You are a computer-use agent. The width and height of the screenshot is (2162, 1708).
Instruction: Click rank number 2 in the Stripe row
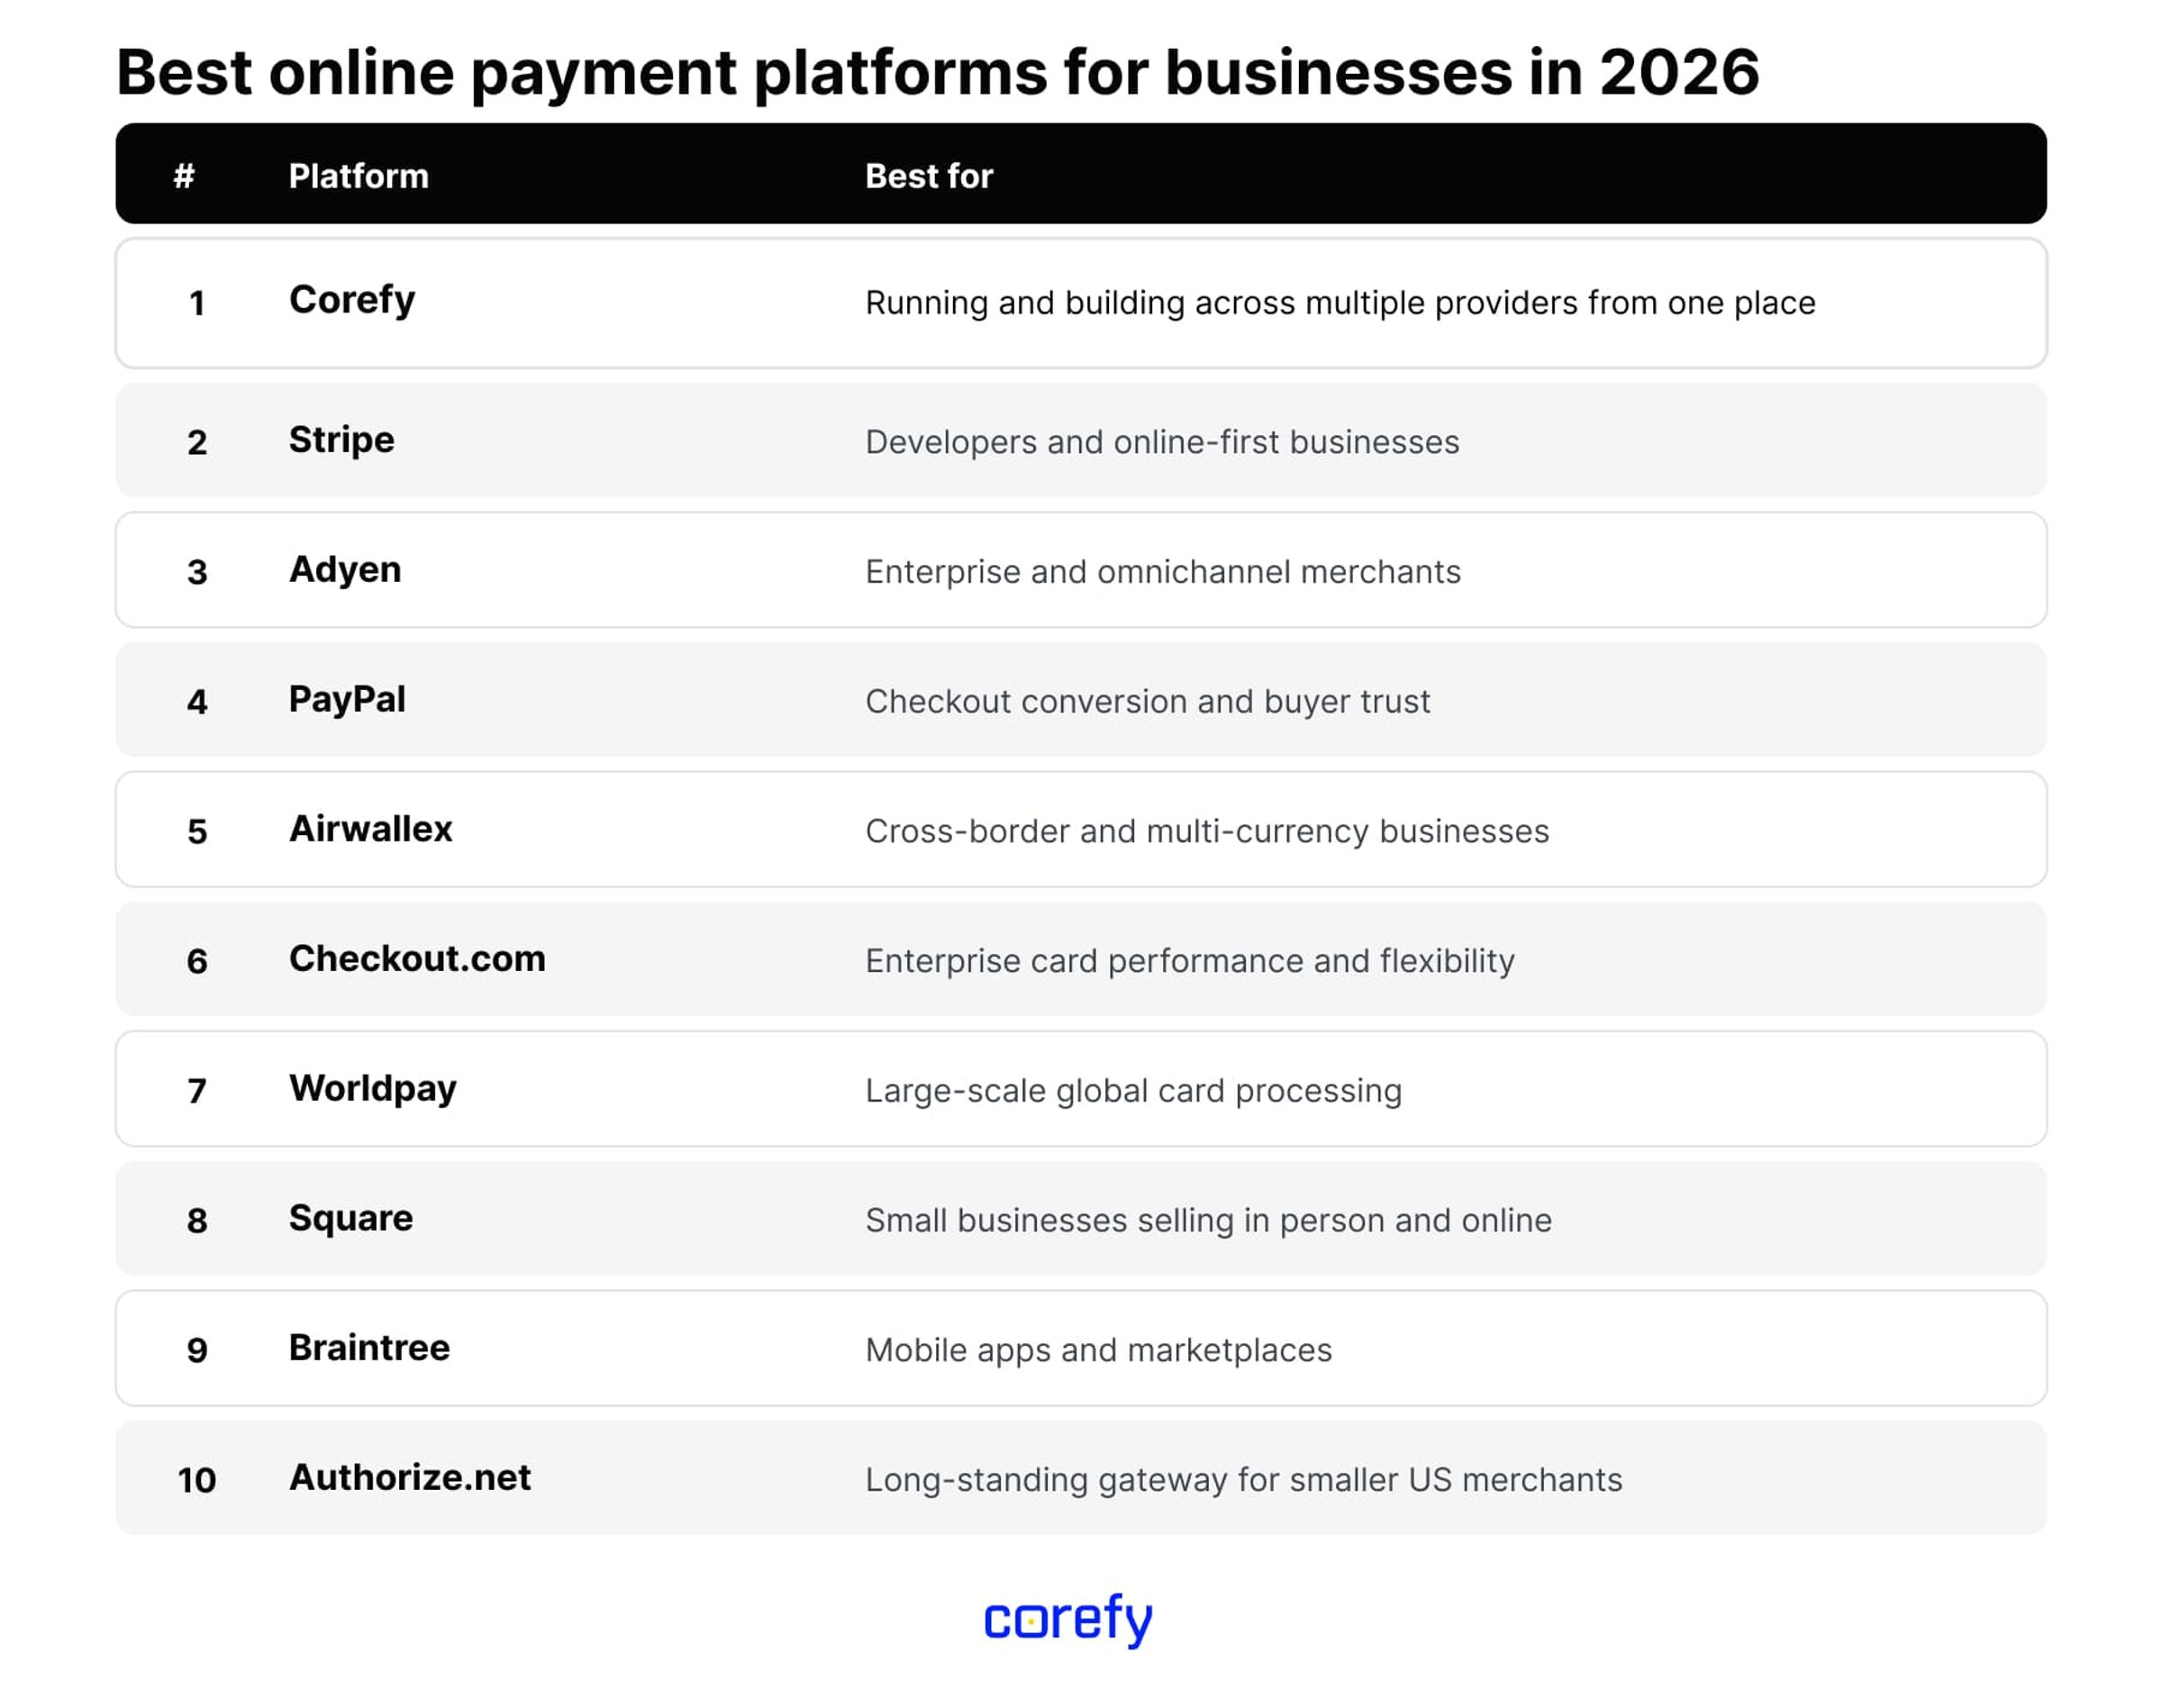197,442
